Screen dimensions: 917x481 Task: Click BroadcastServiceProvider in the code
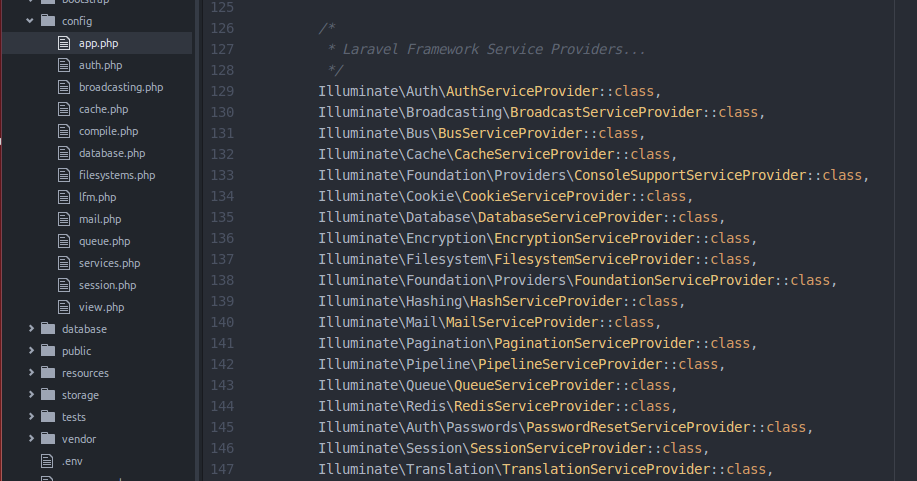point(606,112)
